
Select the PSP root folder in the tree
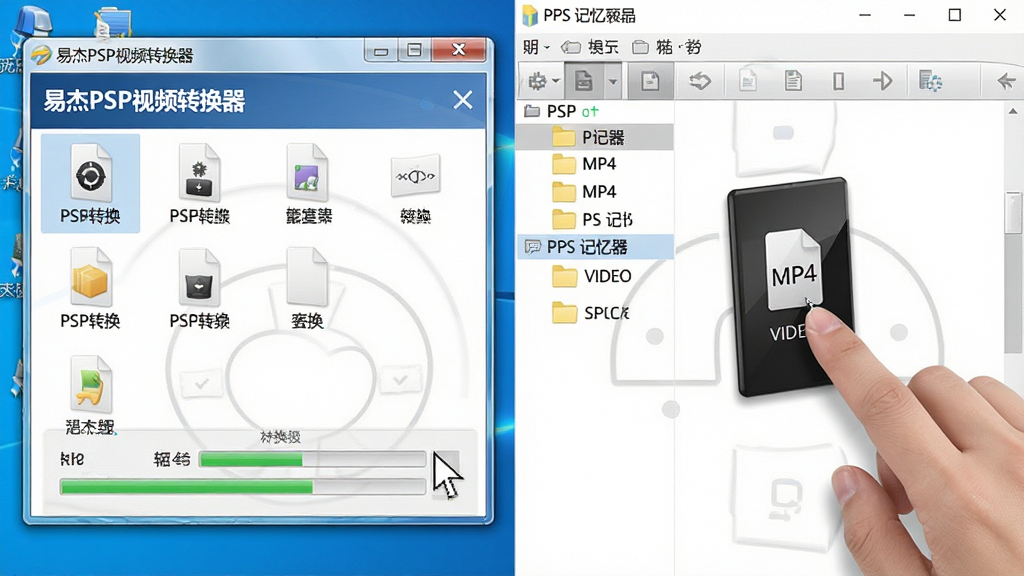pos(562,111)
